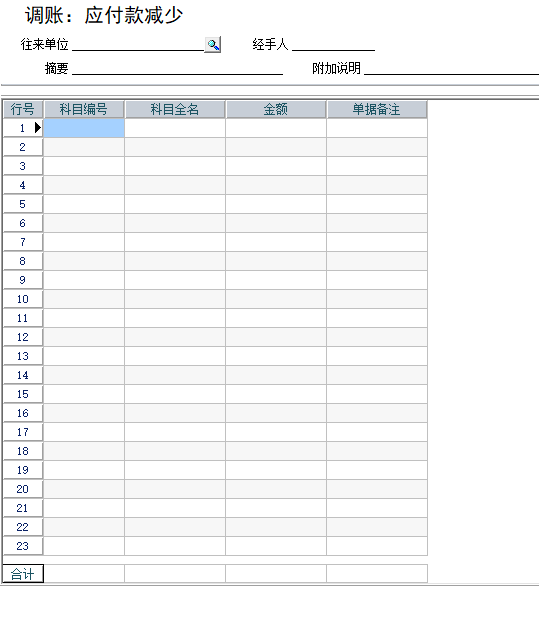Screen dimensions: 539x629
Task: Select the 科目编号 column header
Action: [84, 109]
